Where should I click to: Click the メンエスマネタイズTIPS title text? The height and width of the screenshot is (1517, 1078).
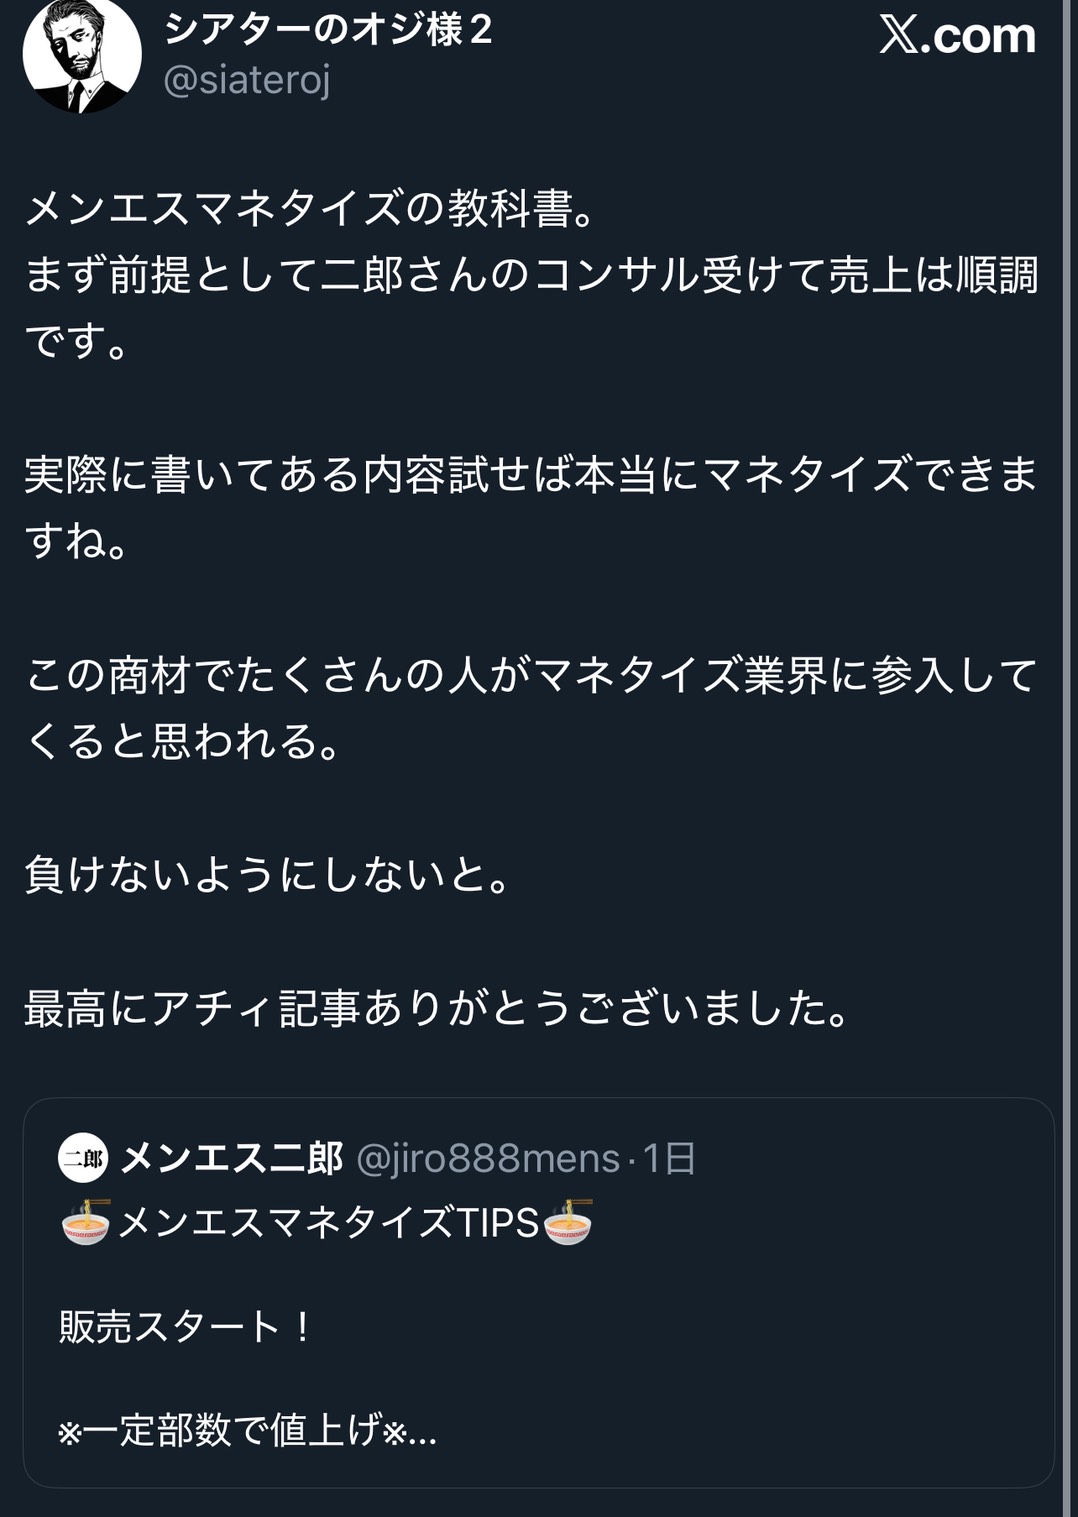click(x=328, y=1222)
